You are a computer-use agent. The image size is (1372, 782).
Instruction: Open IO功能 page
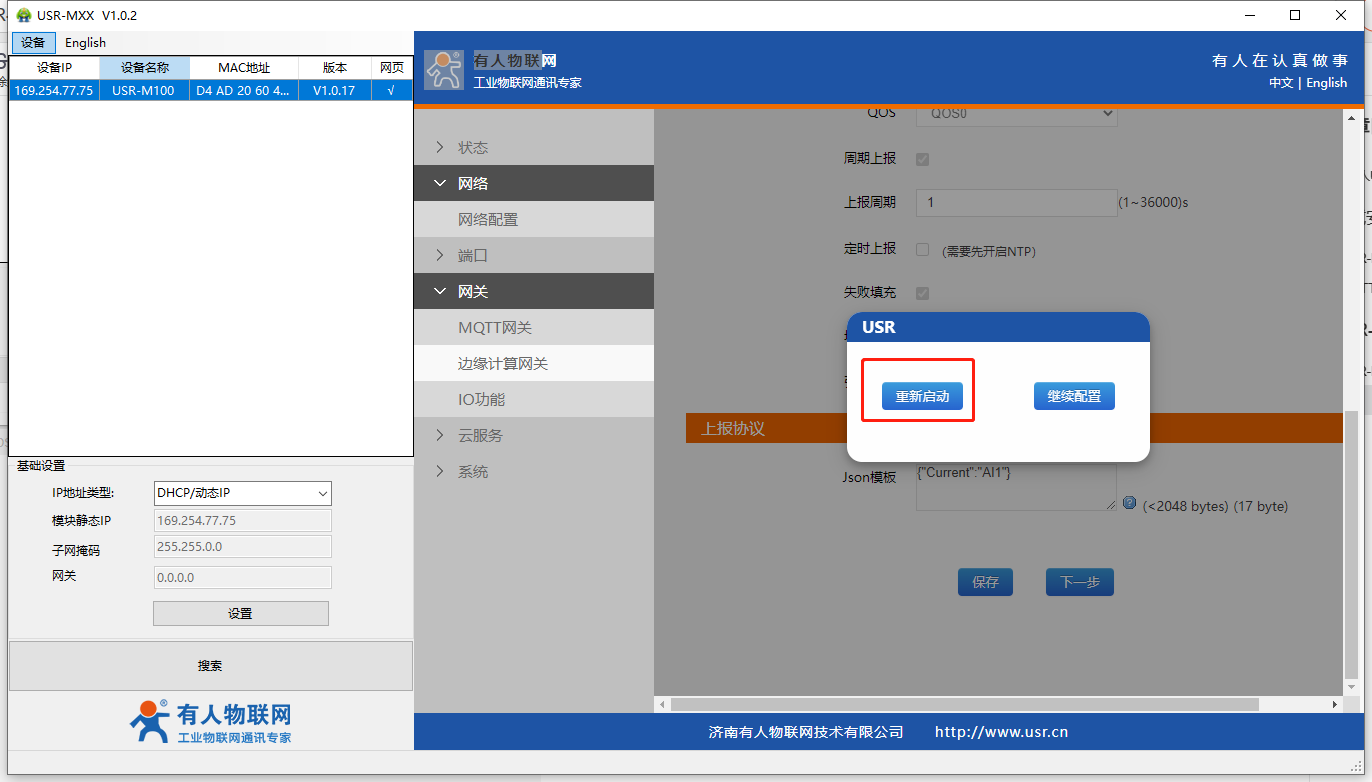click(x=534, y=400)
